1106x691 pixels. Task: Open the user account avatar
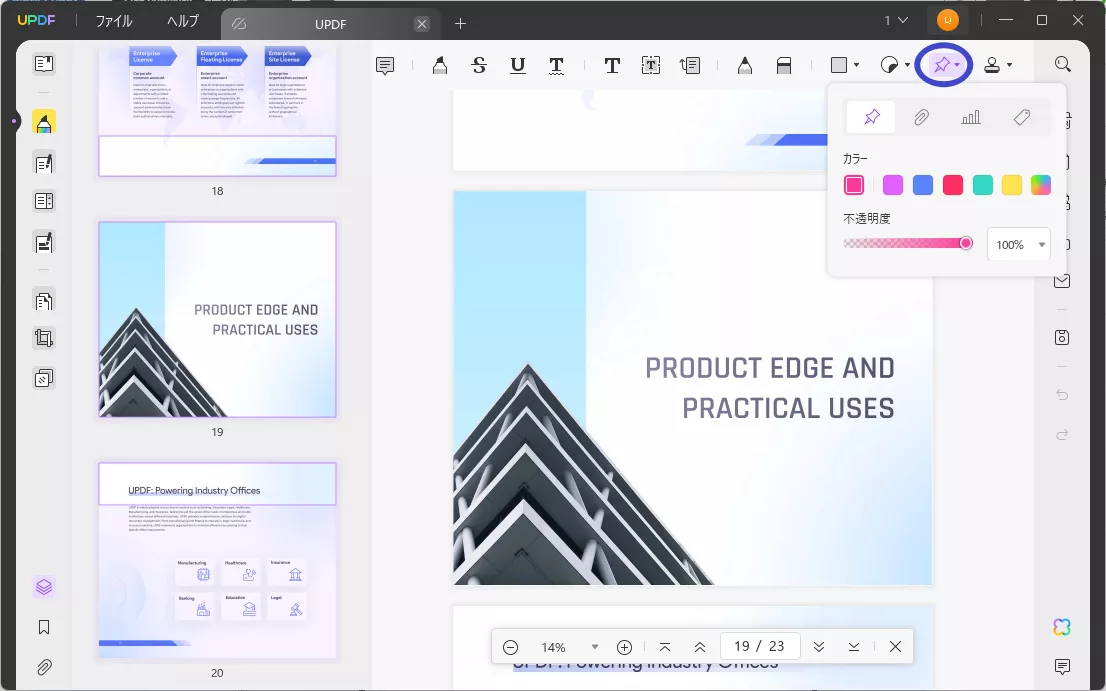click(x=947, y=20)
